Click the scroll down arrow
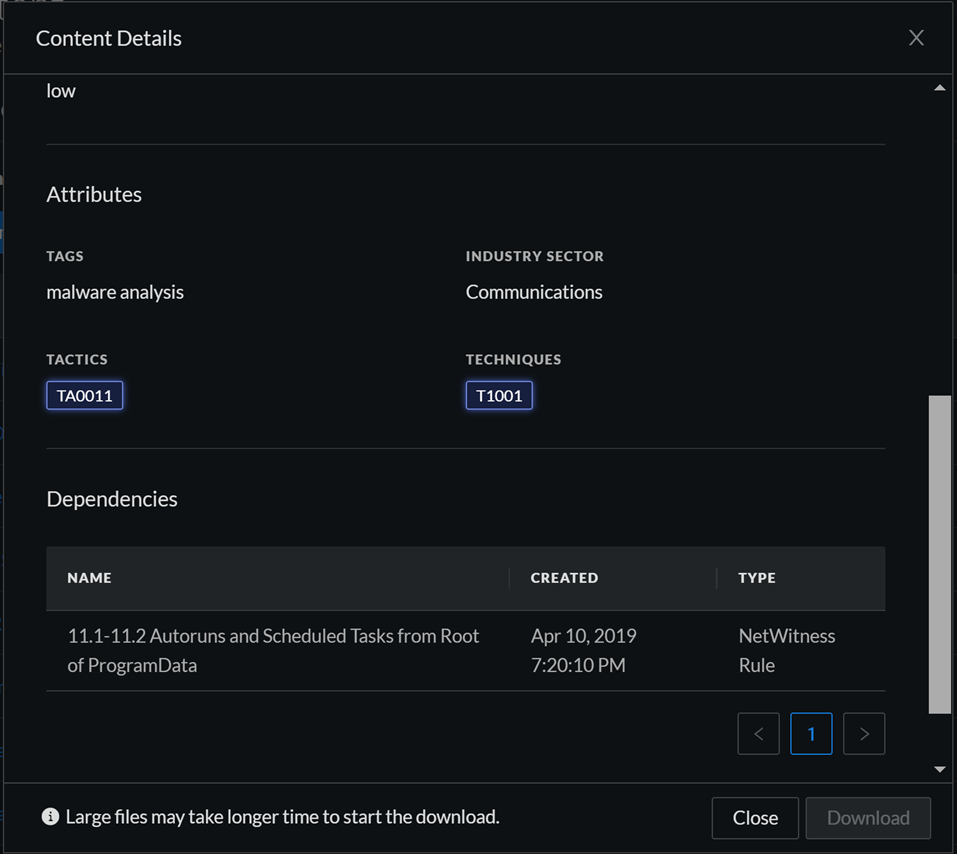 point(939,769)
